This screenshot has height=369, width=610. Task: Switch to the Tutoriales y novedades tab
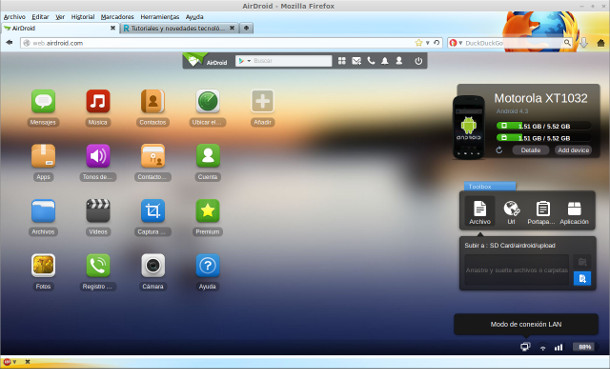pyautogui.click(x=179, y=28)
